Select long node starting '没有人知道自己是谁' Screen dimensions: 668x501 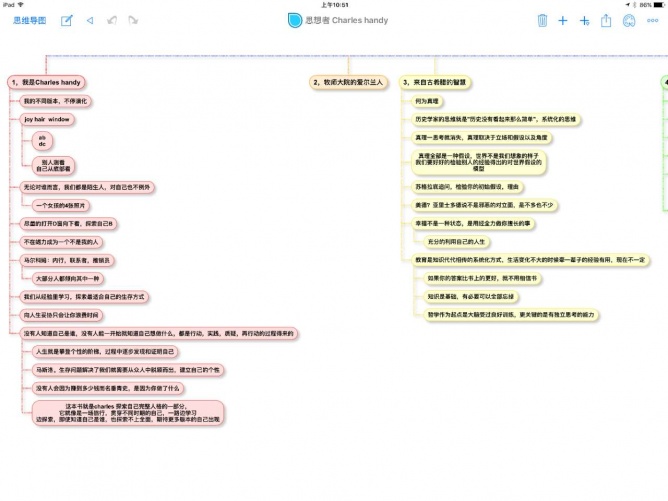(x=158, y=333)
